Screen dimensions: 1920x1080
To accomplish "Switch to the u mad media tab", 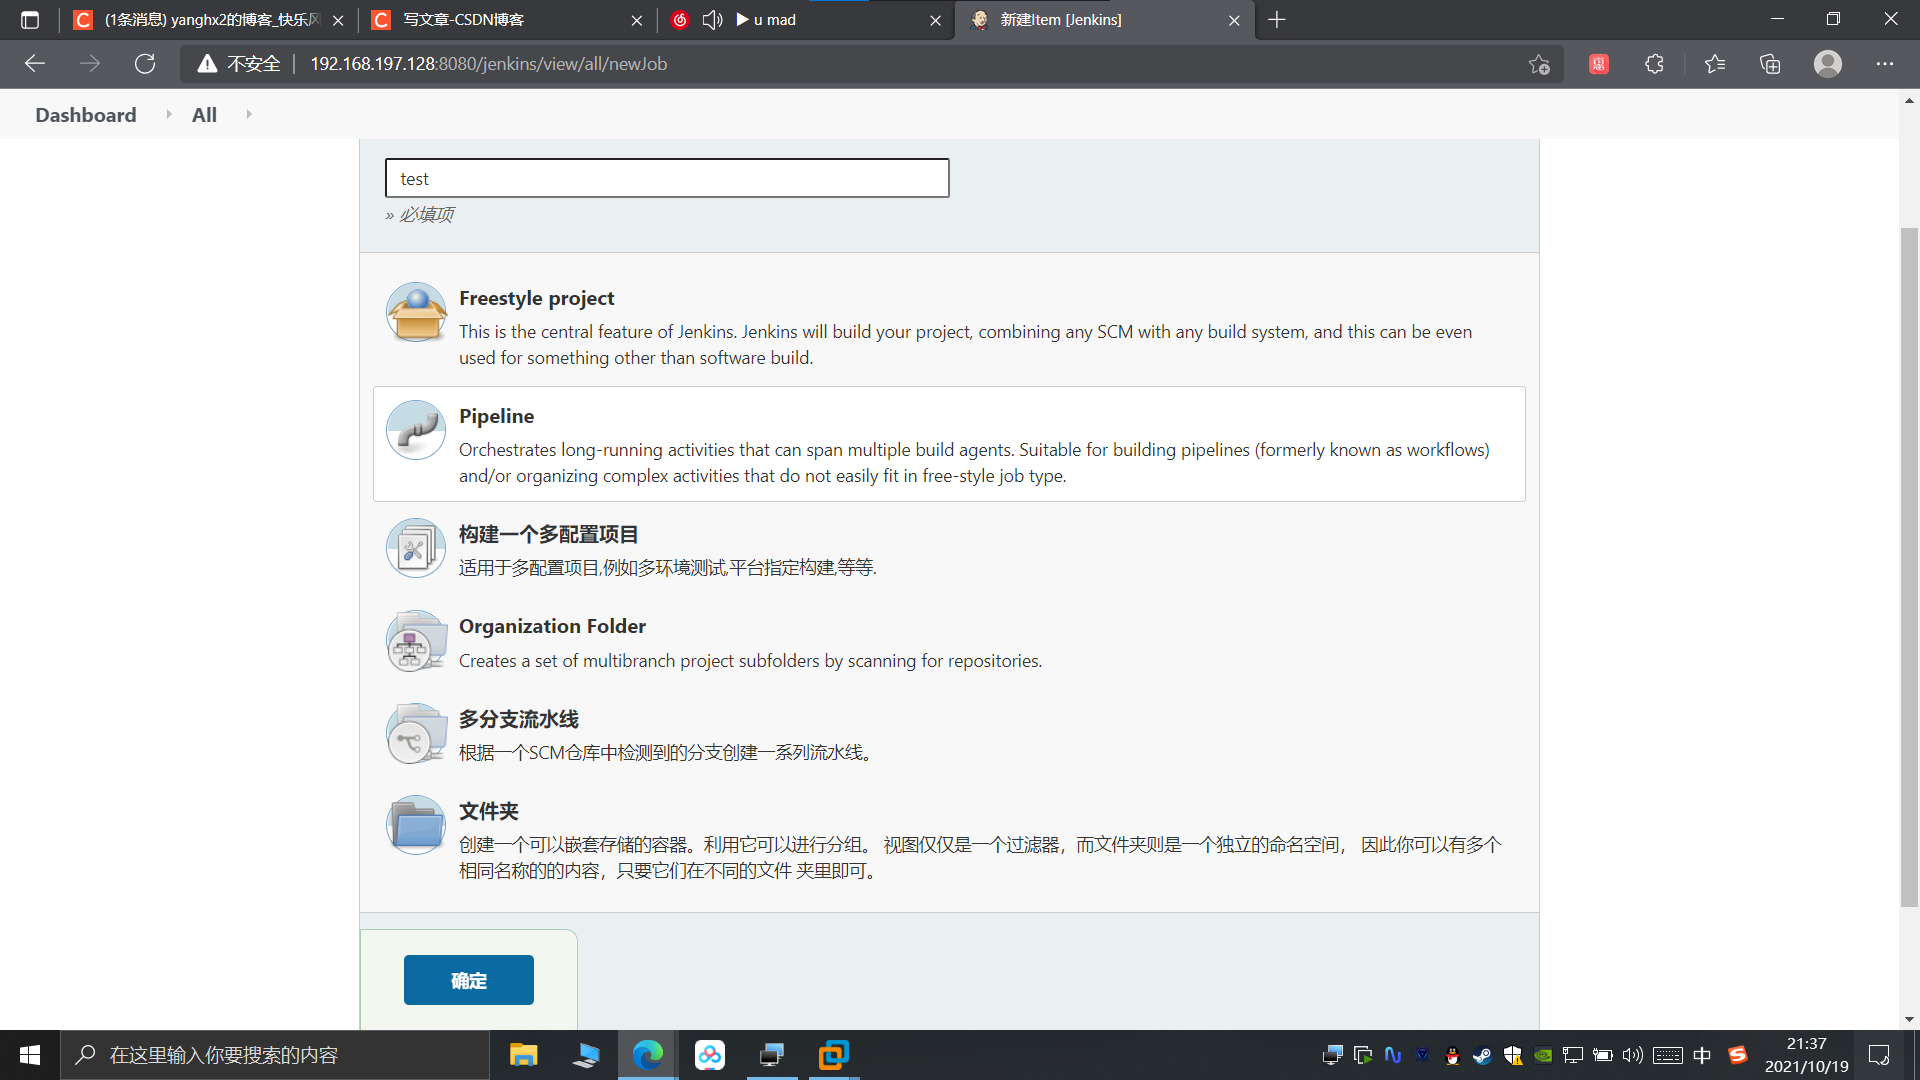I will pos(790,20).
